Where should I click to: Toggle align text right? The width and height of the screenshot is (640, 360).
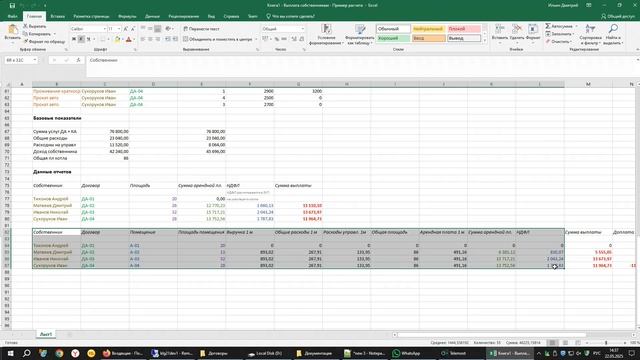click(x=158, y=39)
